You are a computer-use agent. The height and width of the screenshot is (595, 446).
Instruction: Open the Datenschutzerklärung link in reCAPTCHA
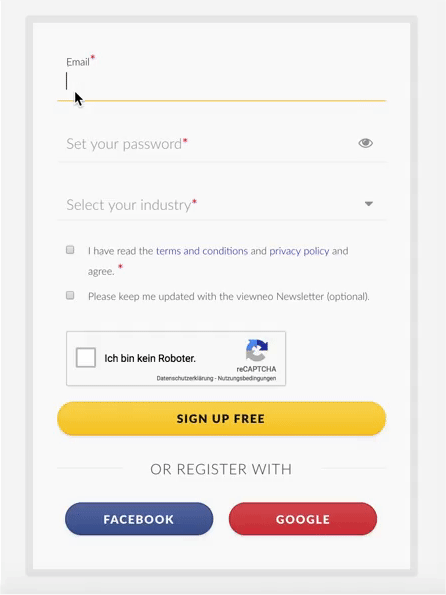pyautogui.click(x=185, y=378)
